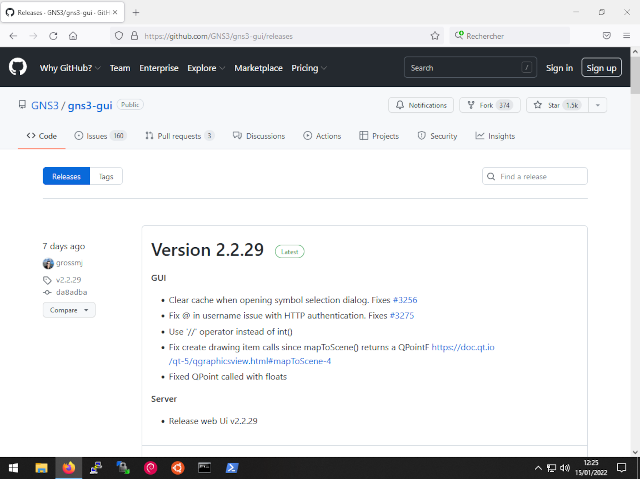Bookmark this page with the star icon
The width and height of the screenshot is (640, 479).
(x=435, y=36)
